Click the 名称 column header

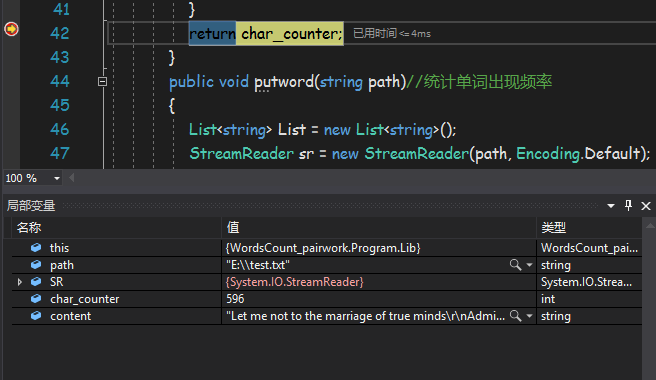29,228
